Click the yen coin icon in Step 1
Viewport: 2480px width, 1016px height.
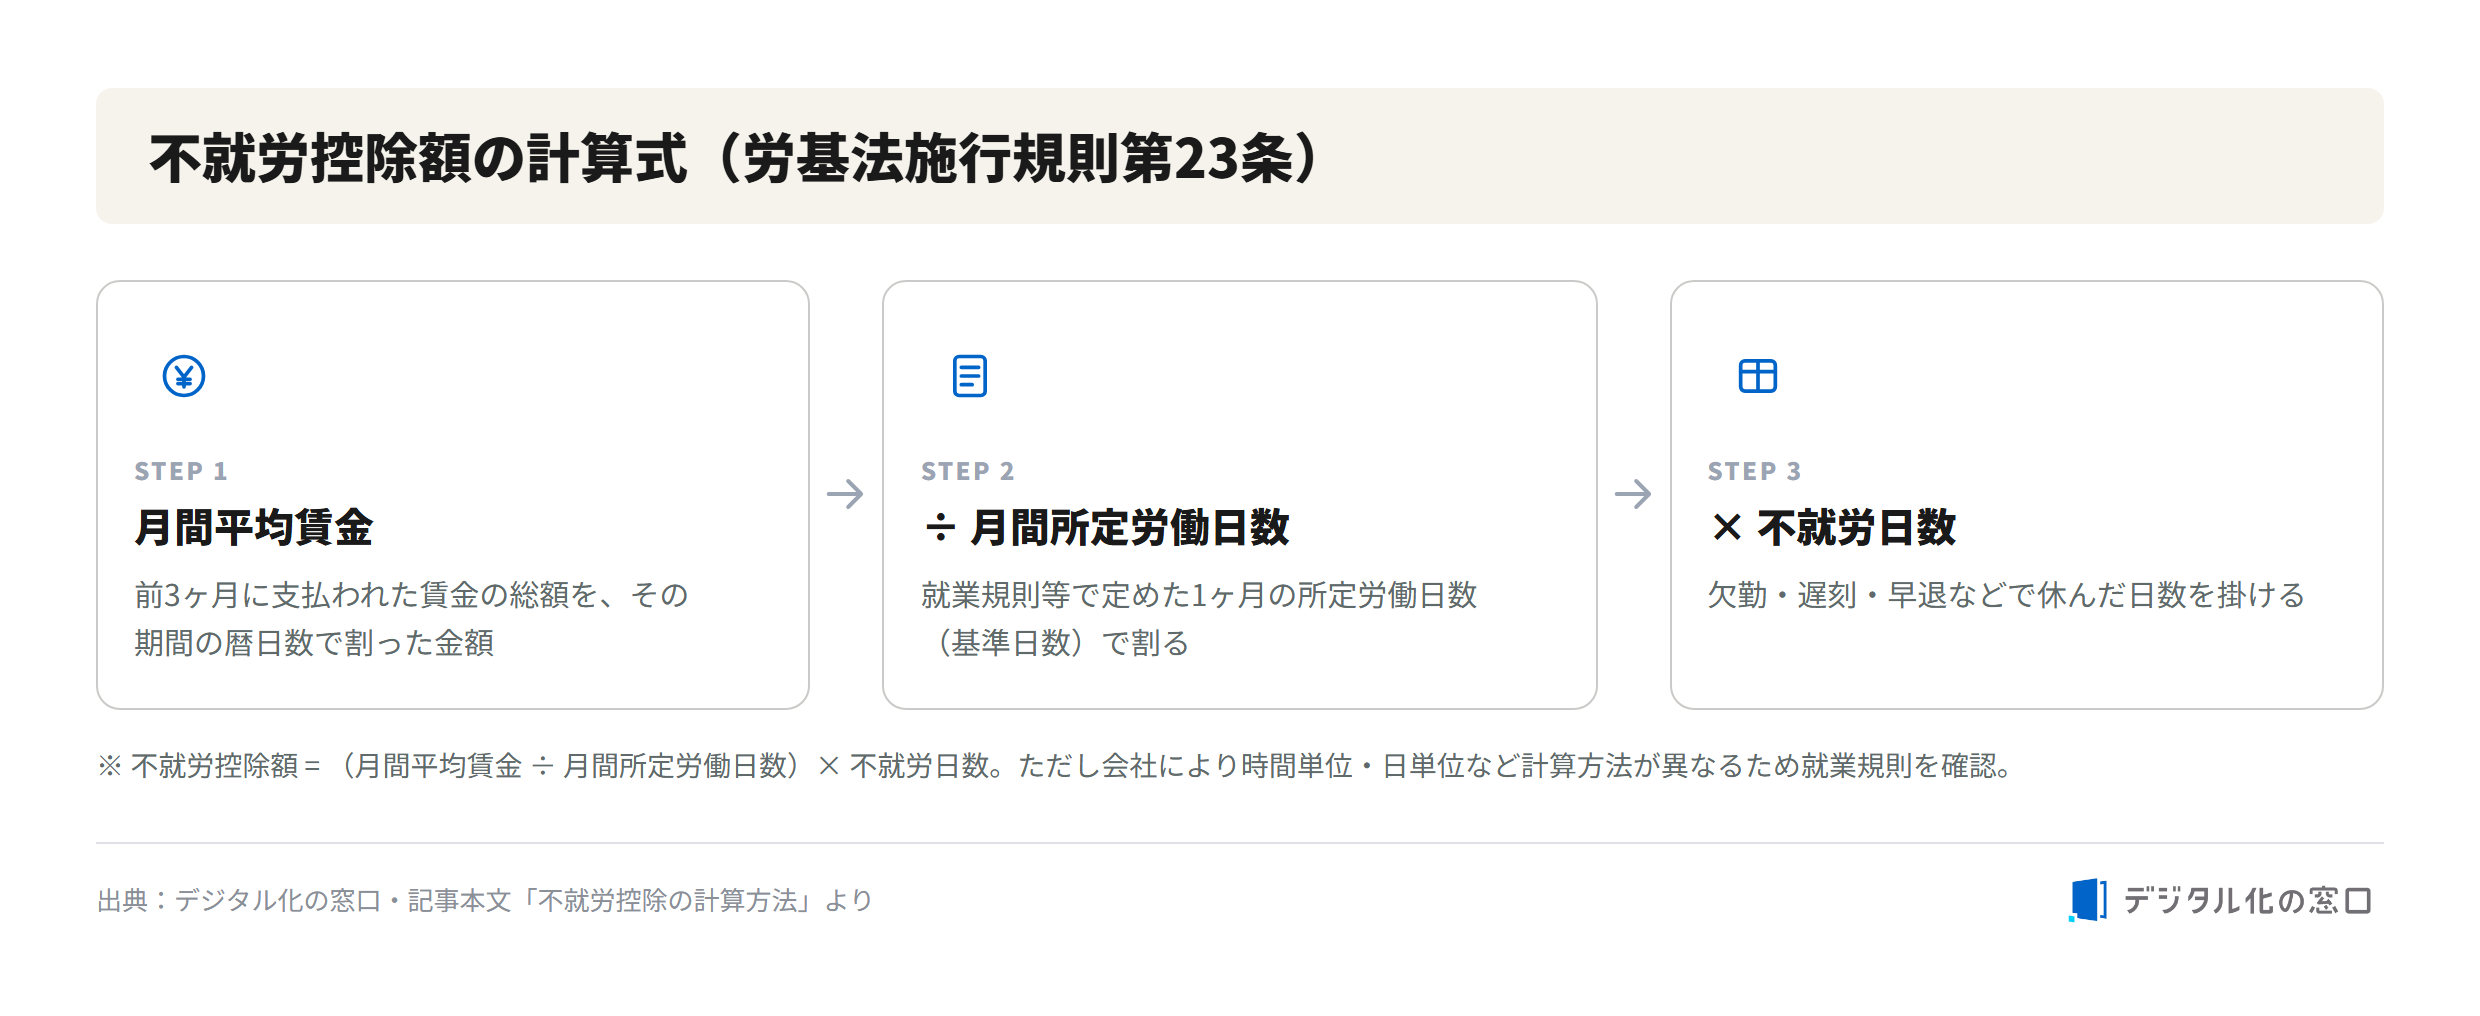[184, 376]
